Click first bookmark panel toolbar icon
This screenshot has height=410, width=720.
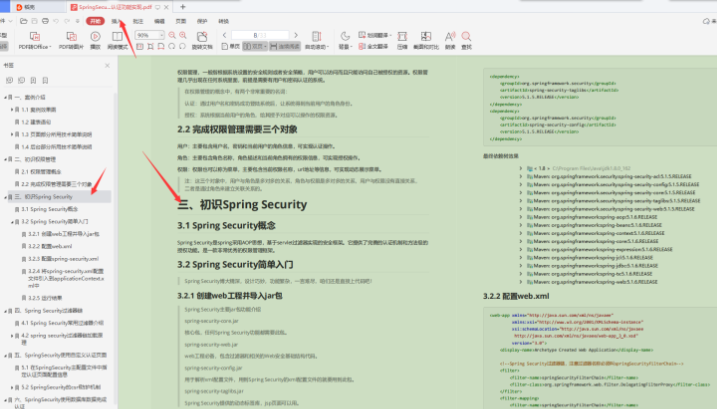9,80
